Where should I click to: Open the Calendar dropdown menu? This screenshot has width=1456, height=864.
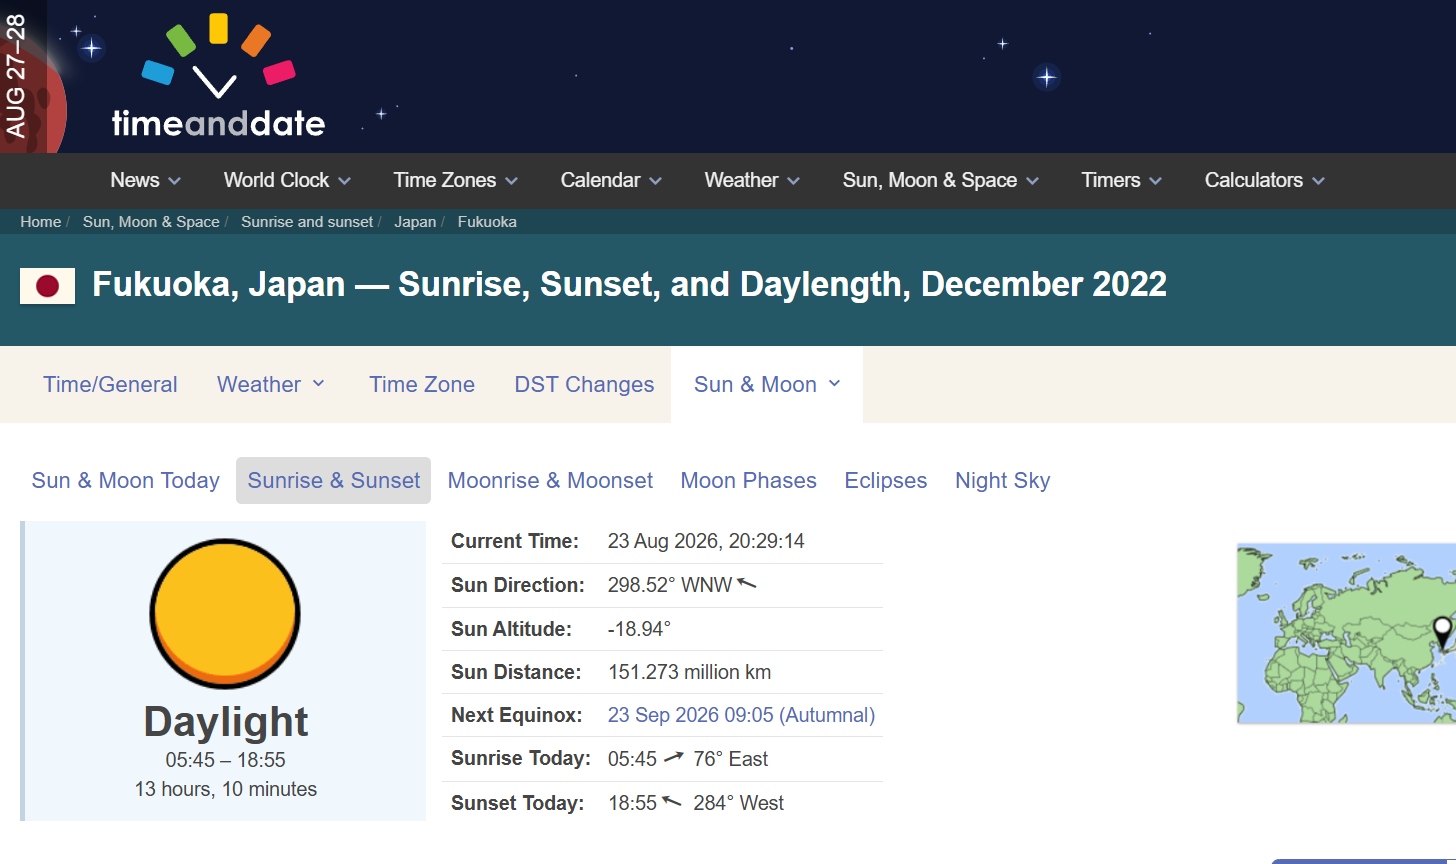pos(611,180)
